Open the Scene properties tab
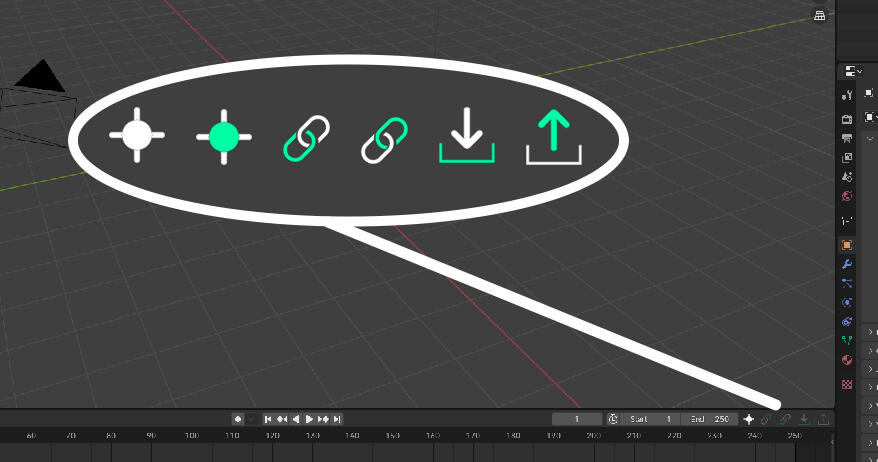The height and width of the screenshot is (462, 878). click(847, 176)
